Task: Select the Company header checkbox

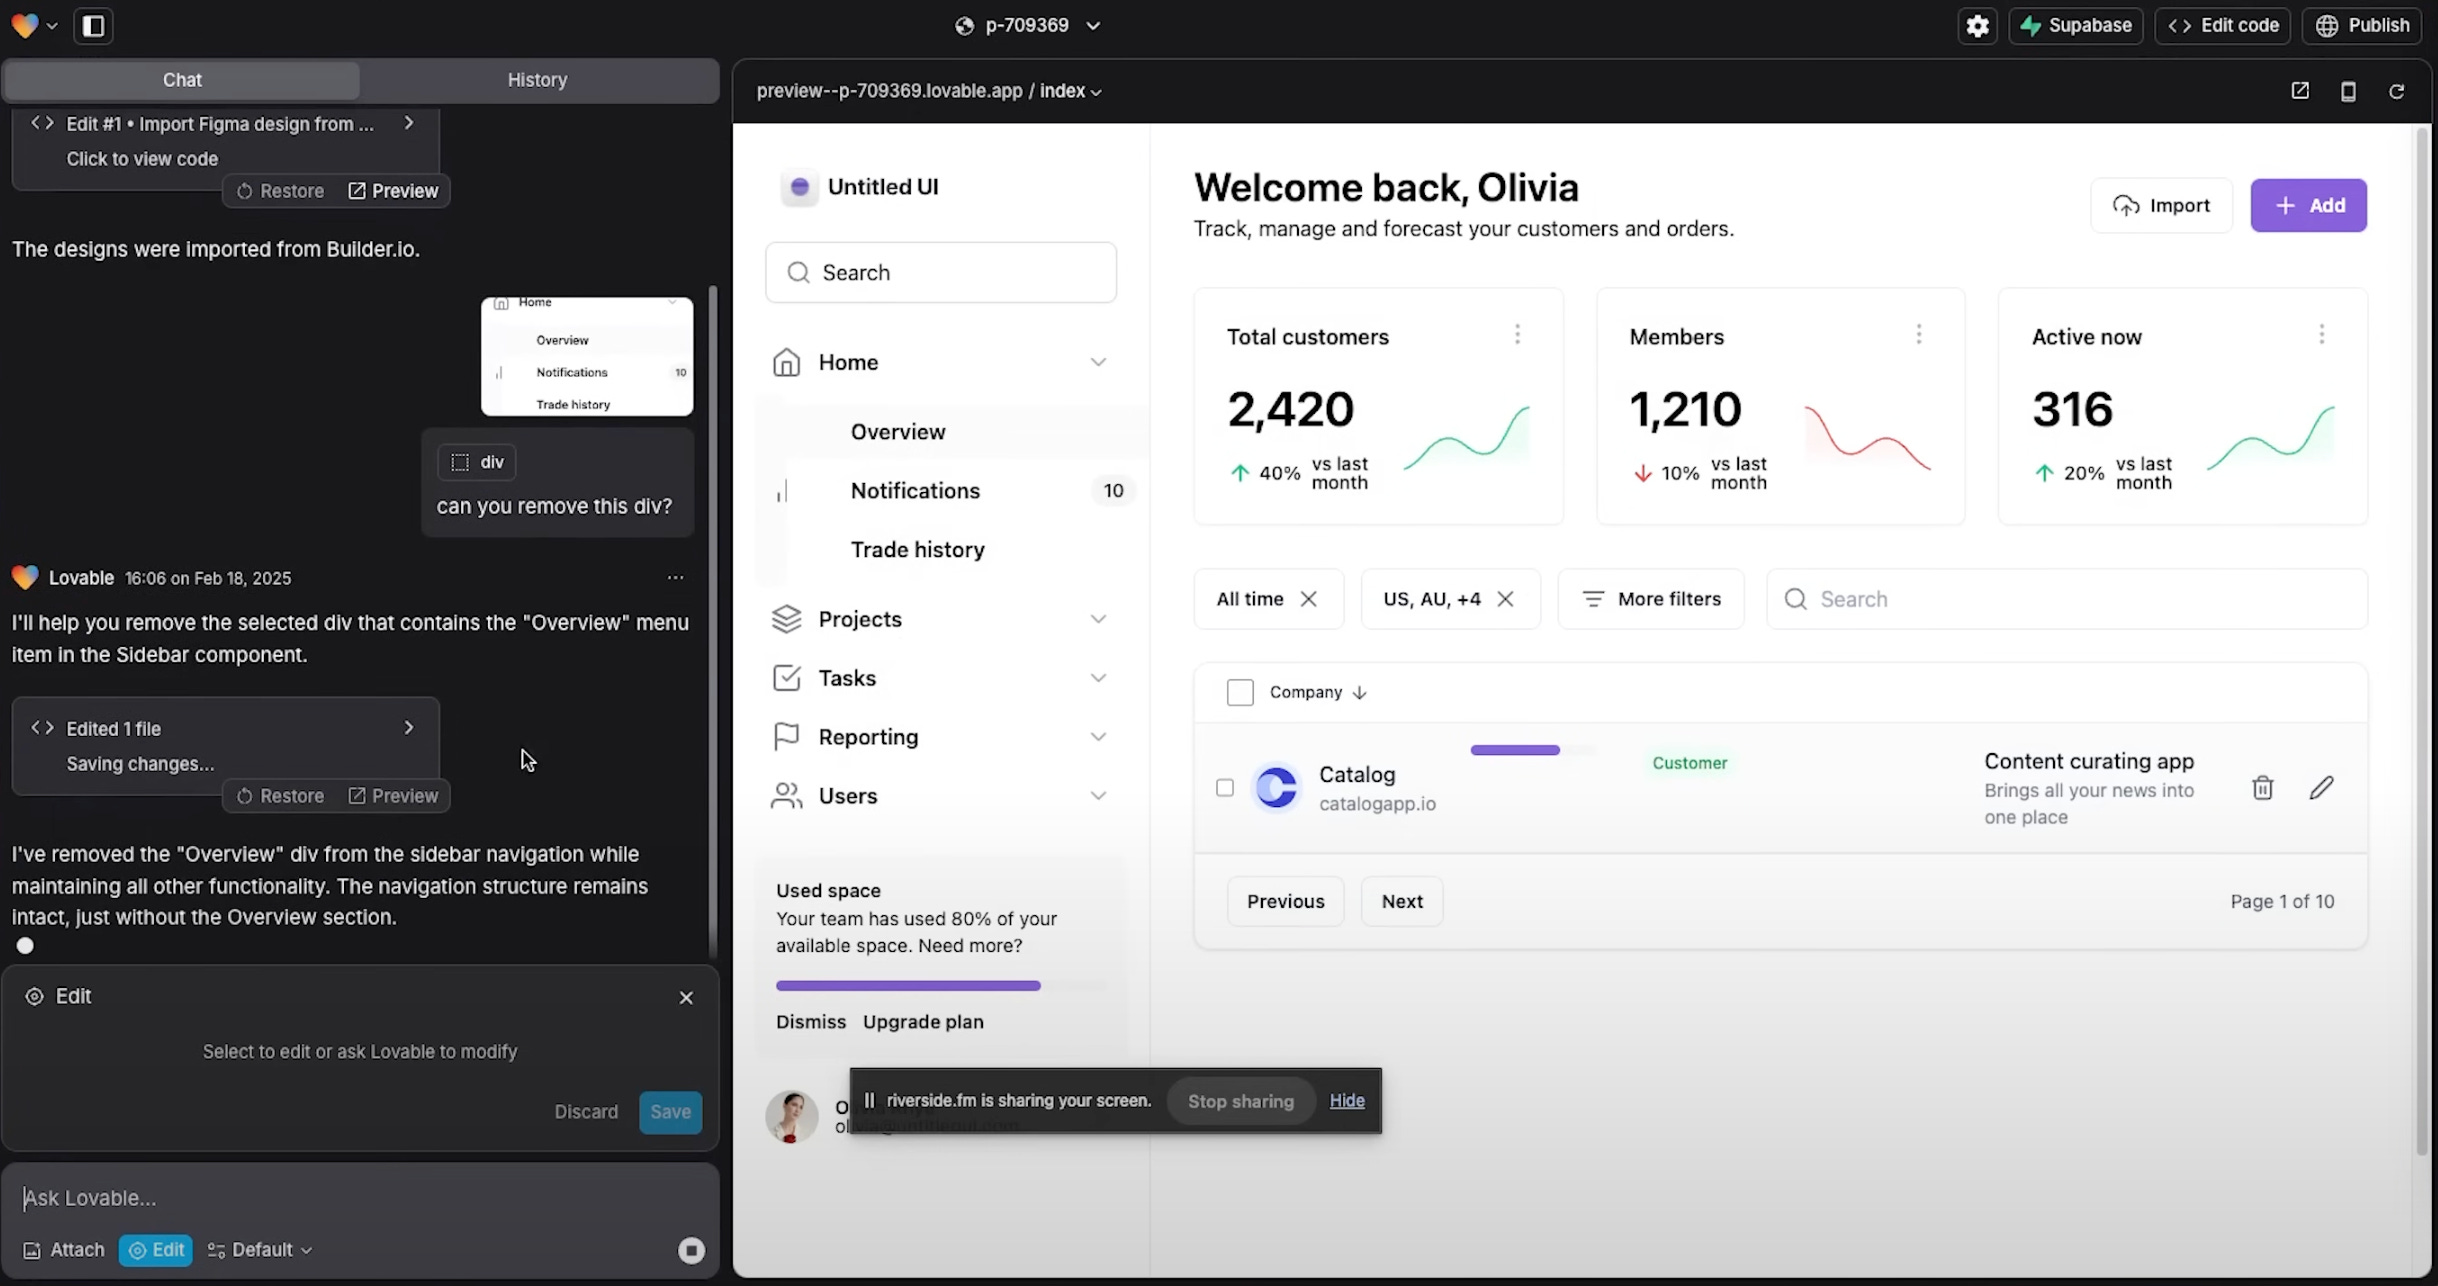Action: [x=1240, y=691]
